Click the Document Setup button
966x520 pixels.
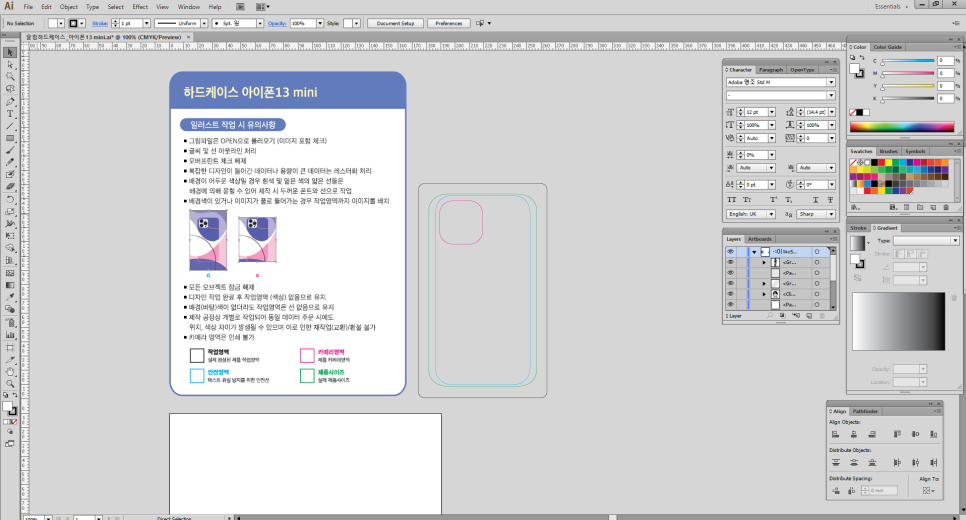pos(396,23)
